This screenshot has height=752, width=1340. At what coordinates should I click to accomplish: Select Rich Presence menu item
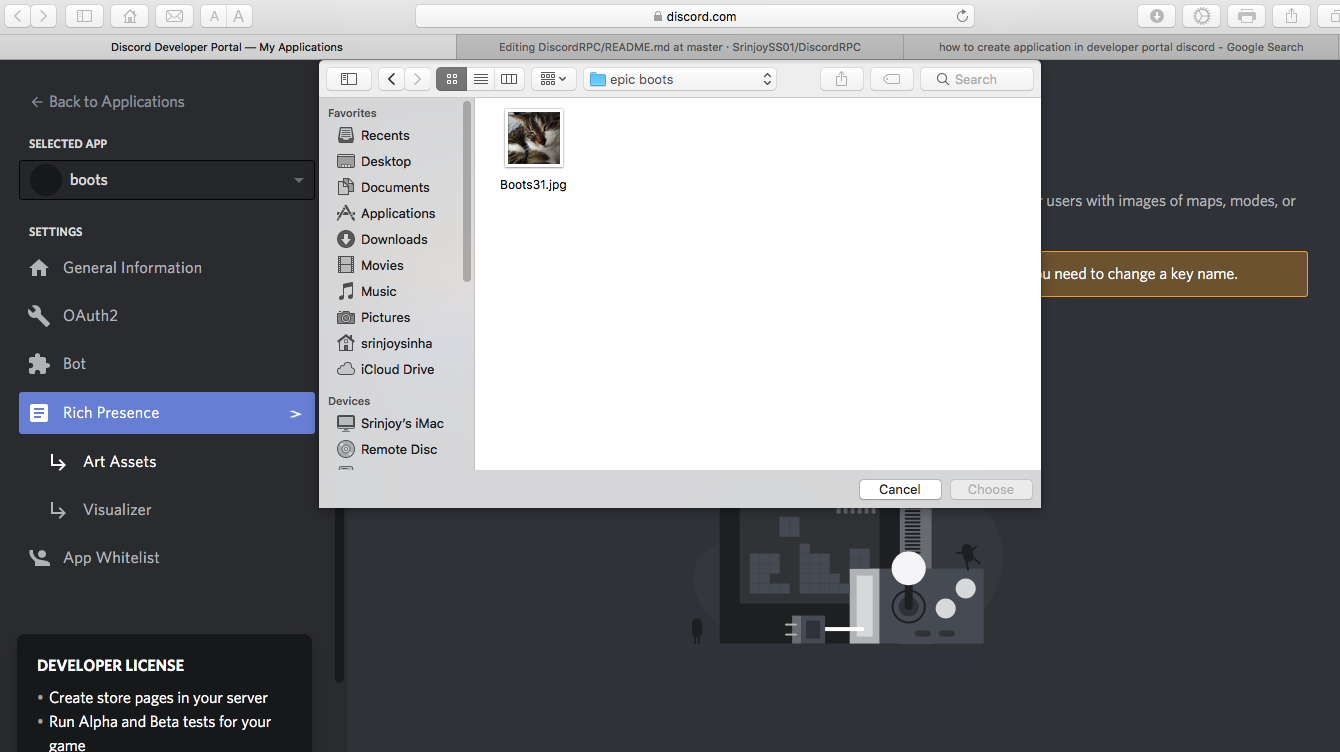(167, 413)
